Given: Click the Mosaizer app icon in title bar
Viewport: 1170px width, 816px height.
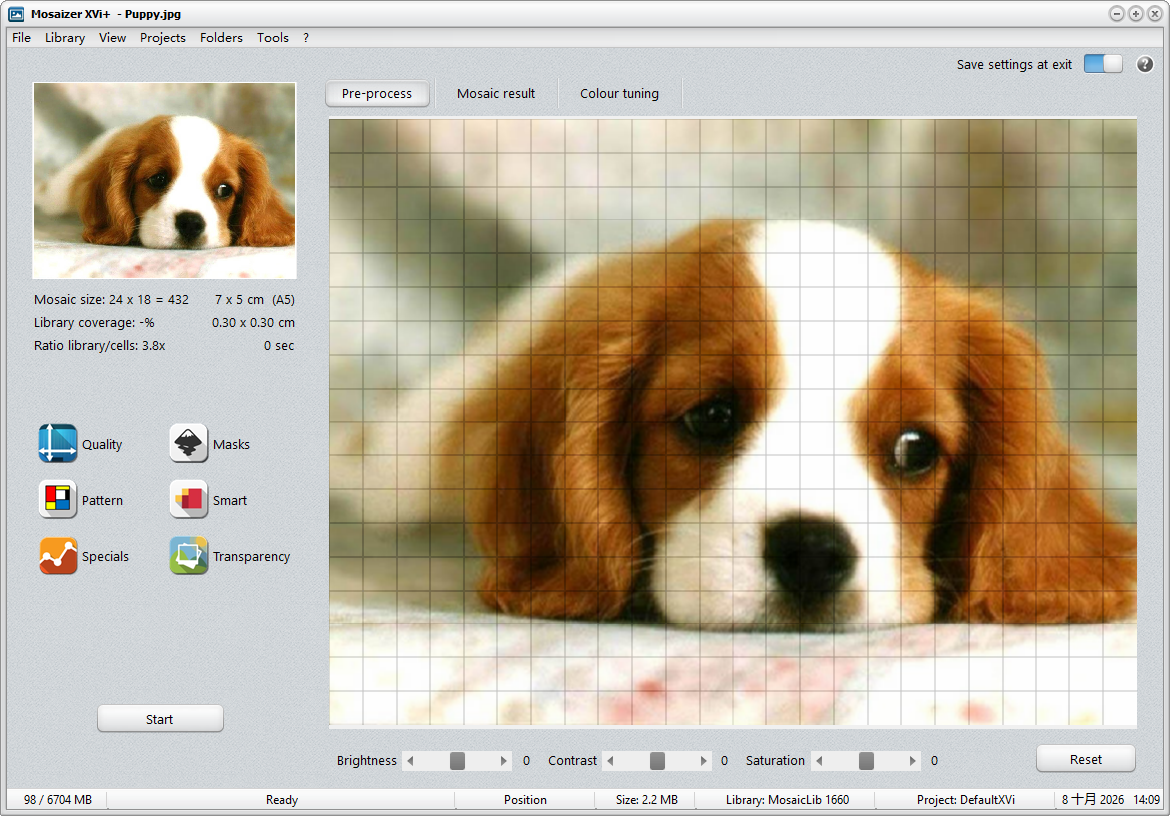Looking at the screenshot, I should [16, 13].
